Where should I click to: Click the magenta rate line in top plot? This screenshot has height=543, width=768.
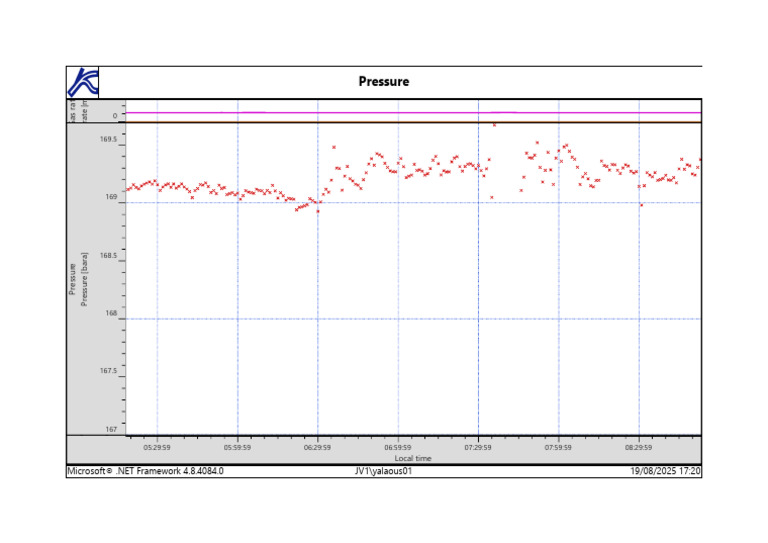pyautogui.click(x=413, y=113)
